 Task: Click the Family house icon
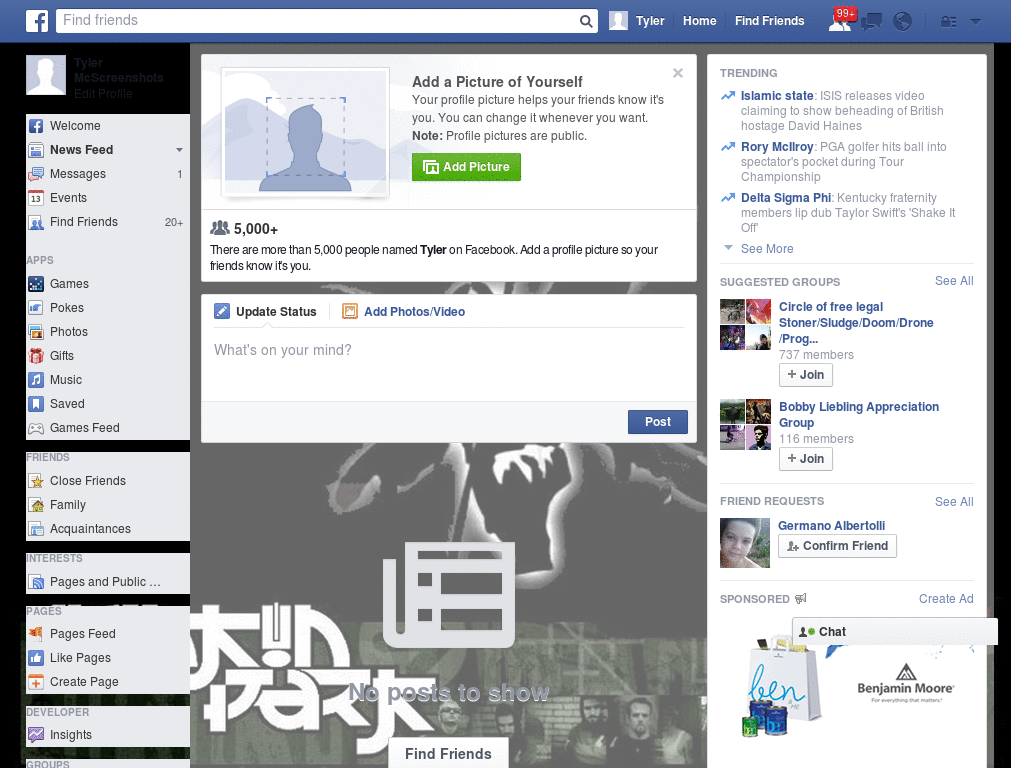(x=36, y=505)
